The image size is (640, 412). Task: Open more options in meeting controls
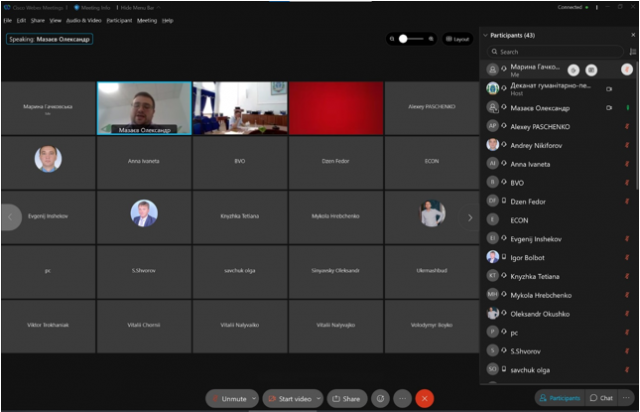point(402,399)
